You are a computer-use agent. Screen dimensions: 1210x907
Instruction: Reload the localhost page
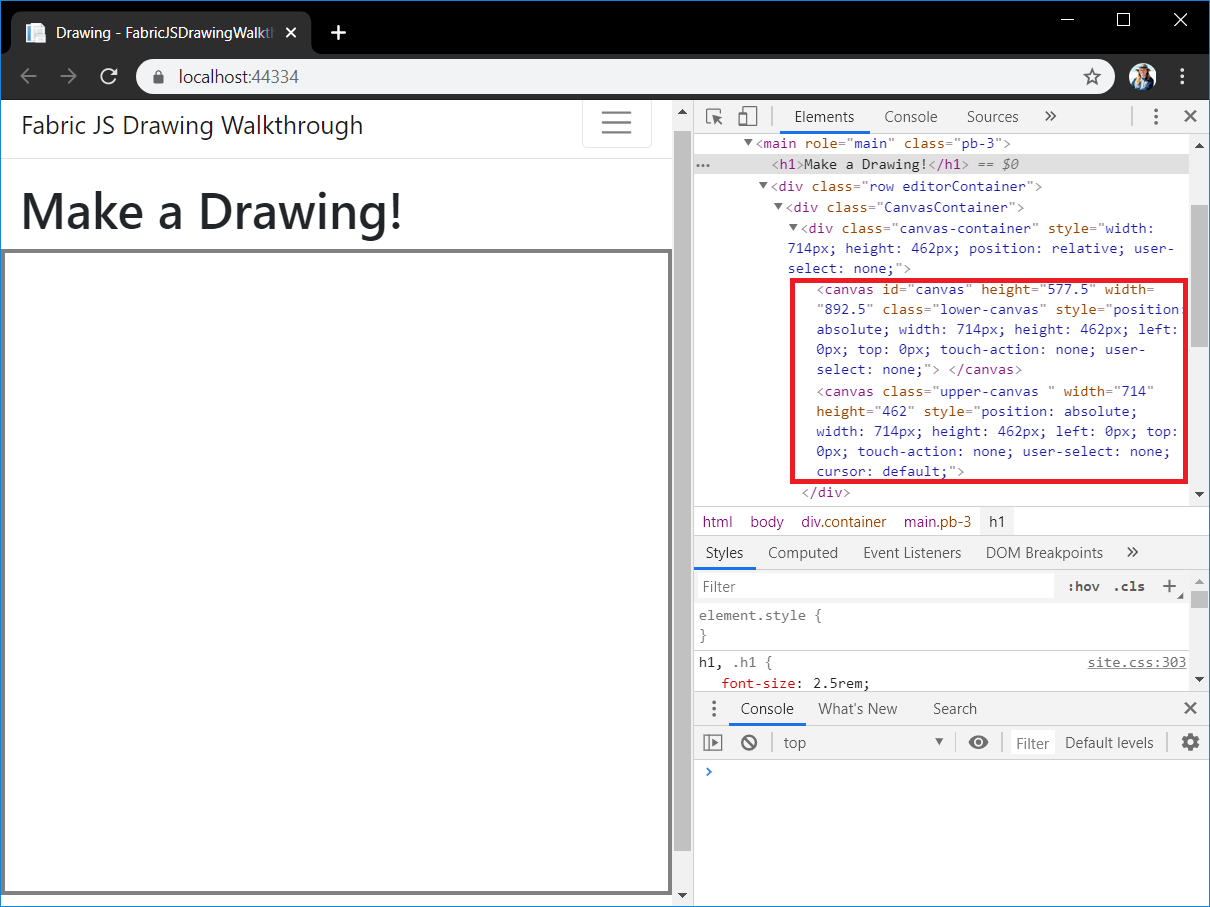point(108,76)
